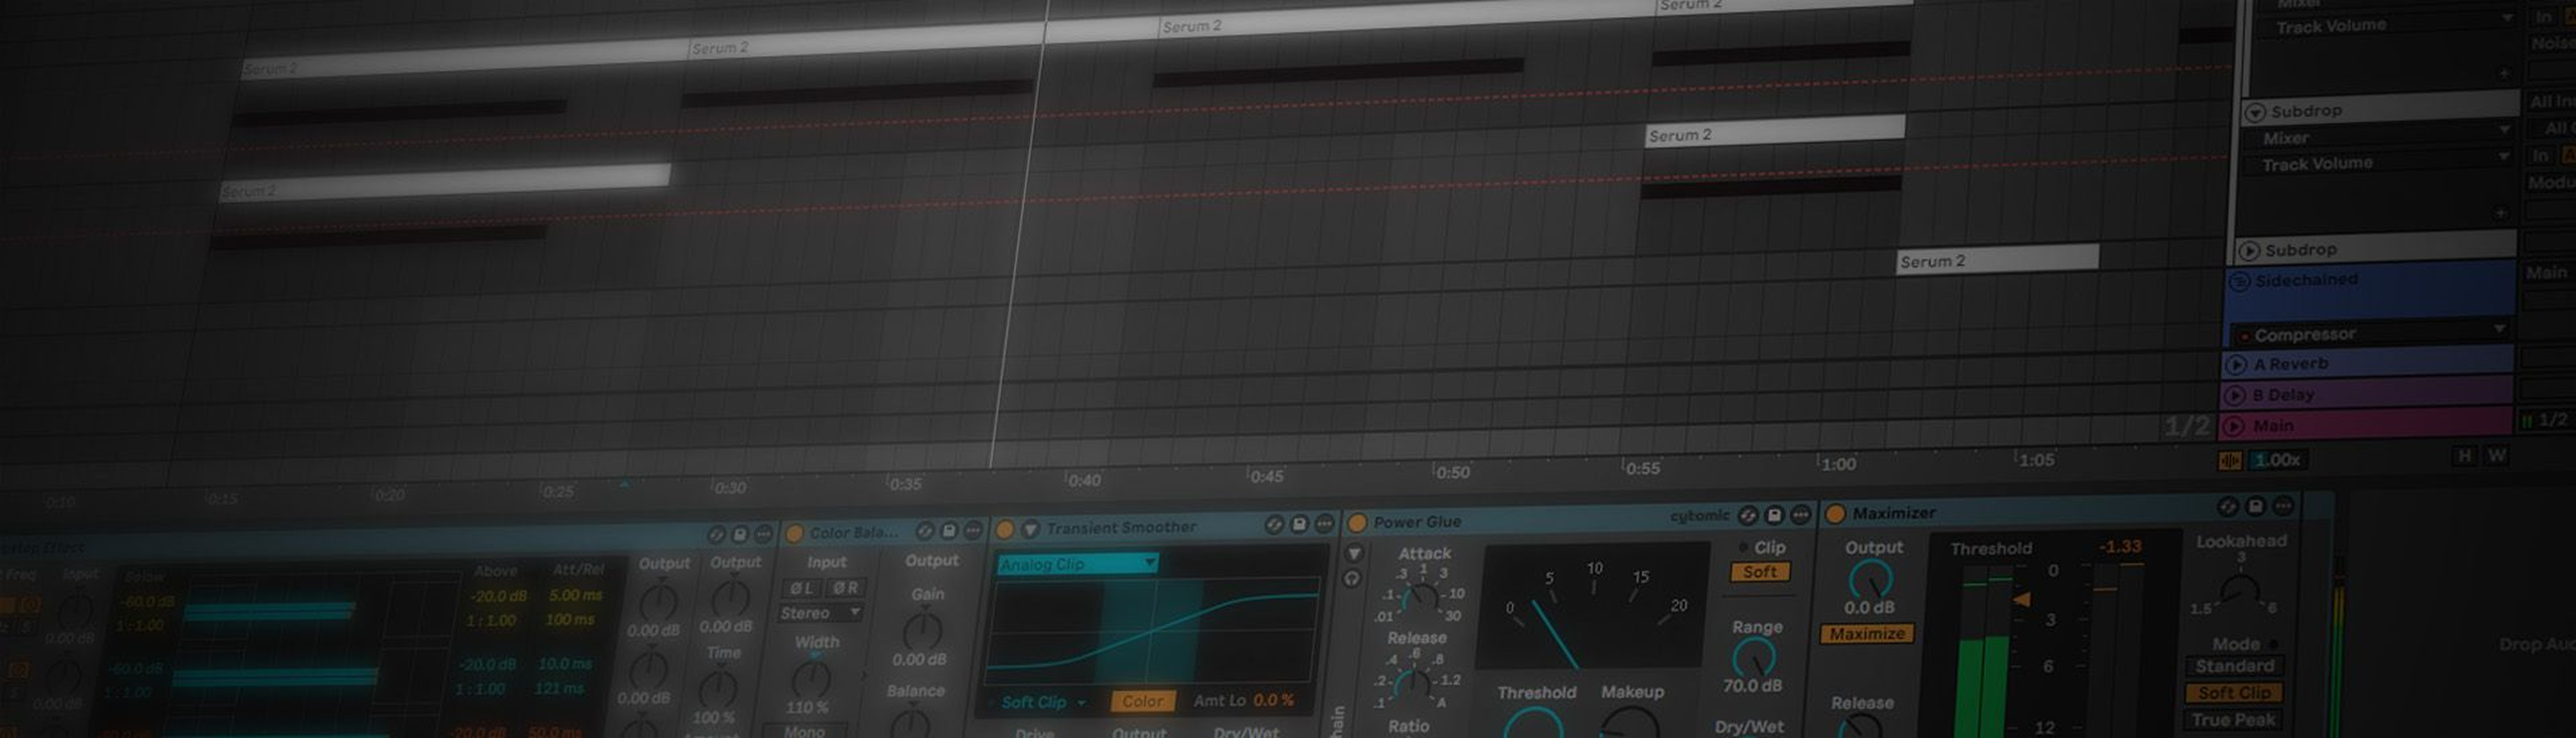Select Serum 2 clip on collapsed Subdrop track row
The width and height of the screenshot is (2576, 738).
1997,260
